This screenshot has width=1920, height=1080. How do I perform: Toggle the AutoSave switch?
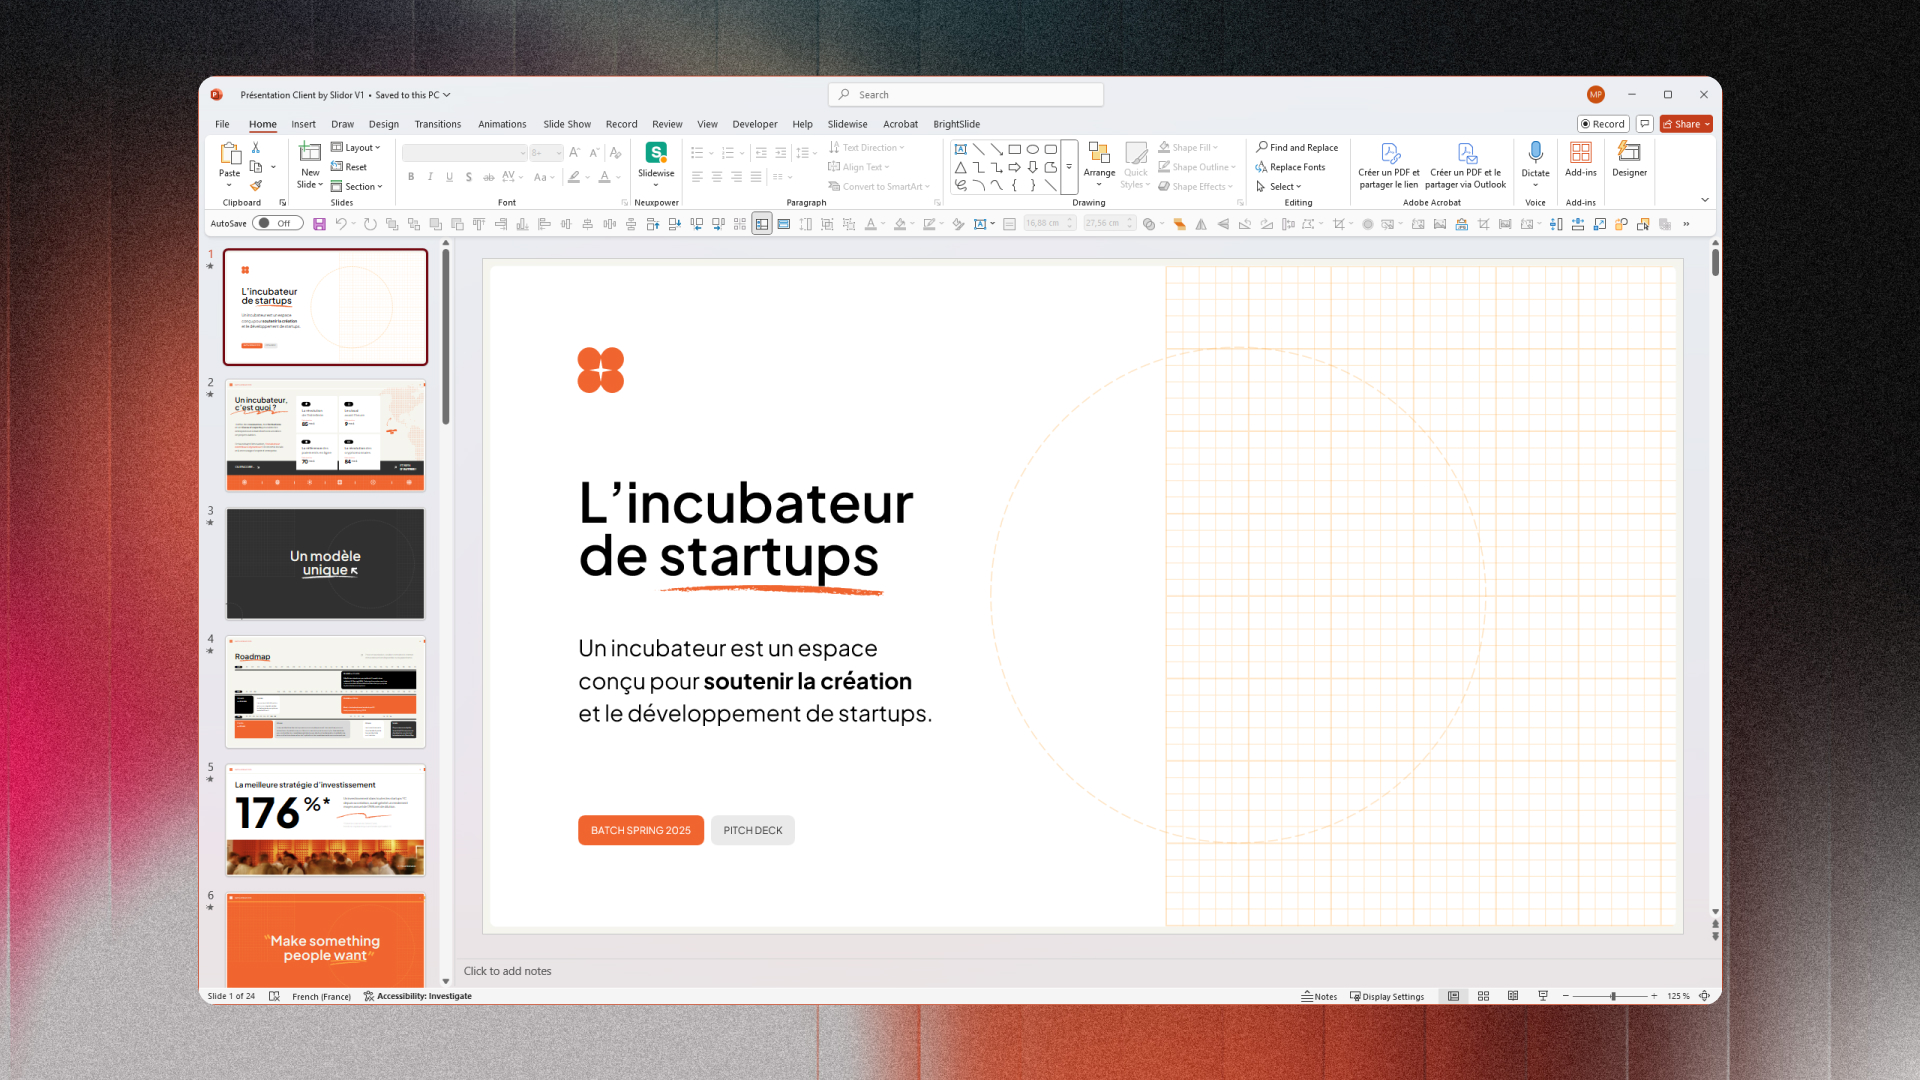pos(277,224)
